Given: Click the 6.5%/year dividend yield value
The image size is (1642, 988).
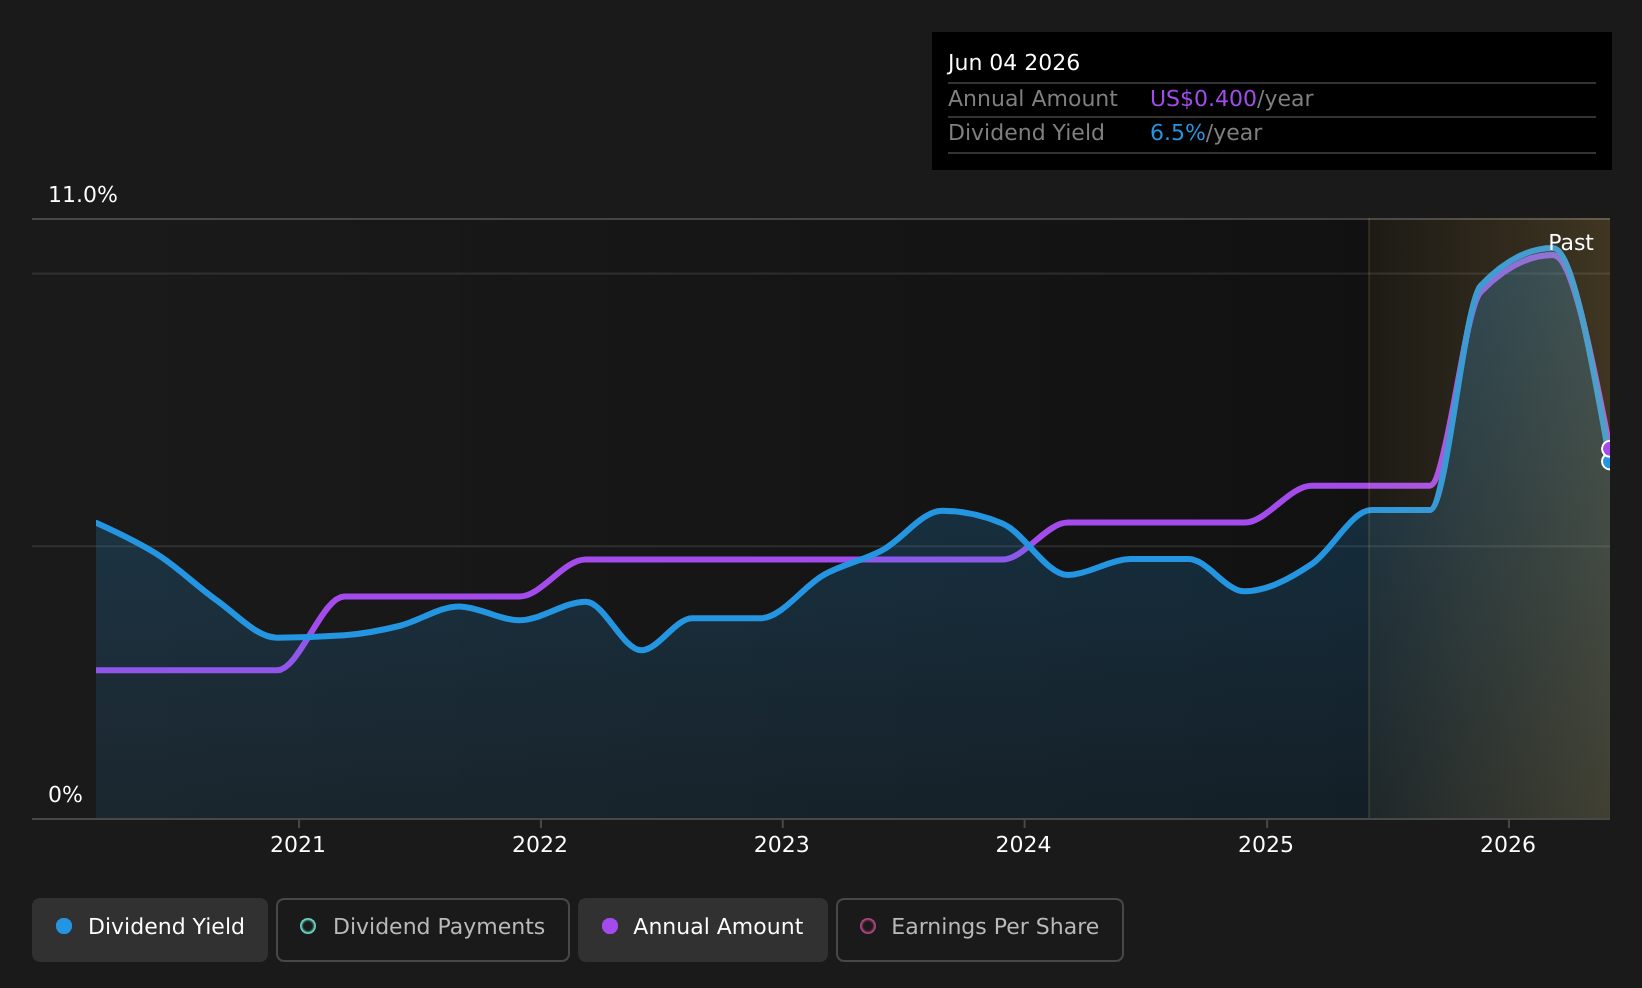Looking at the screenshot, I should (x=1206, y=133).
